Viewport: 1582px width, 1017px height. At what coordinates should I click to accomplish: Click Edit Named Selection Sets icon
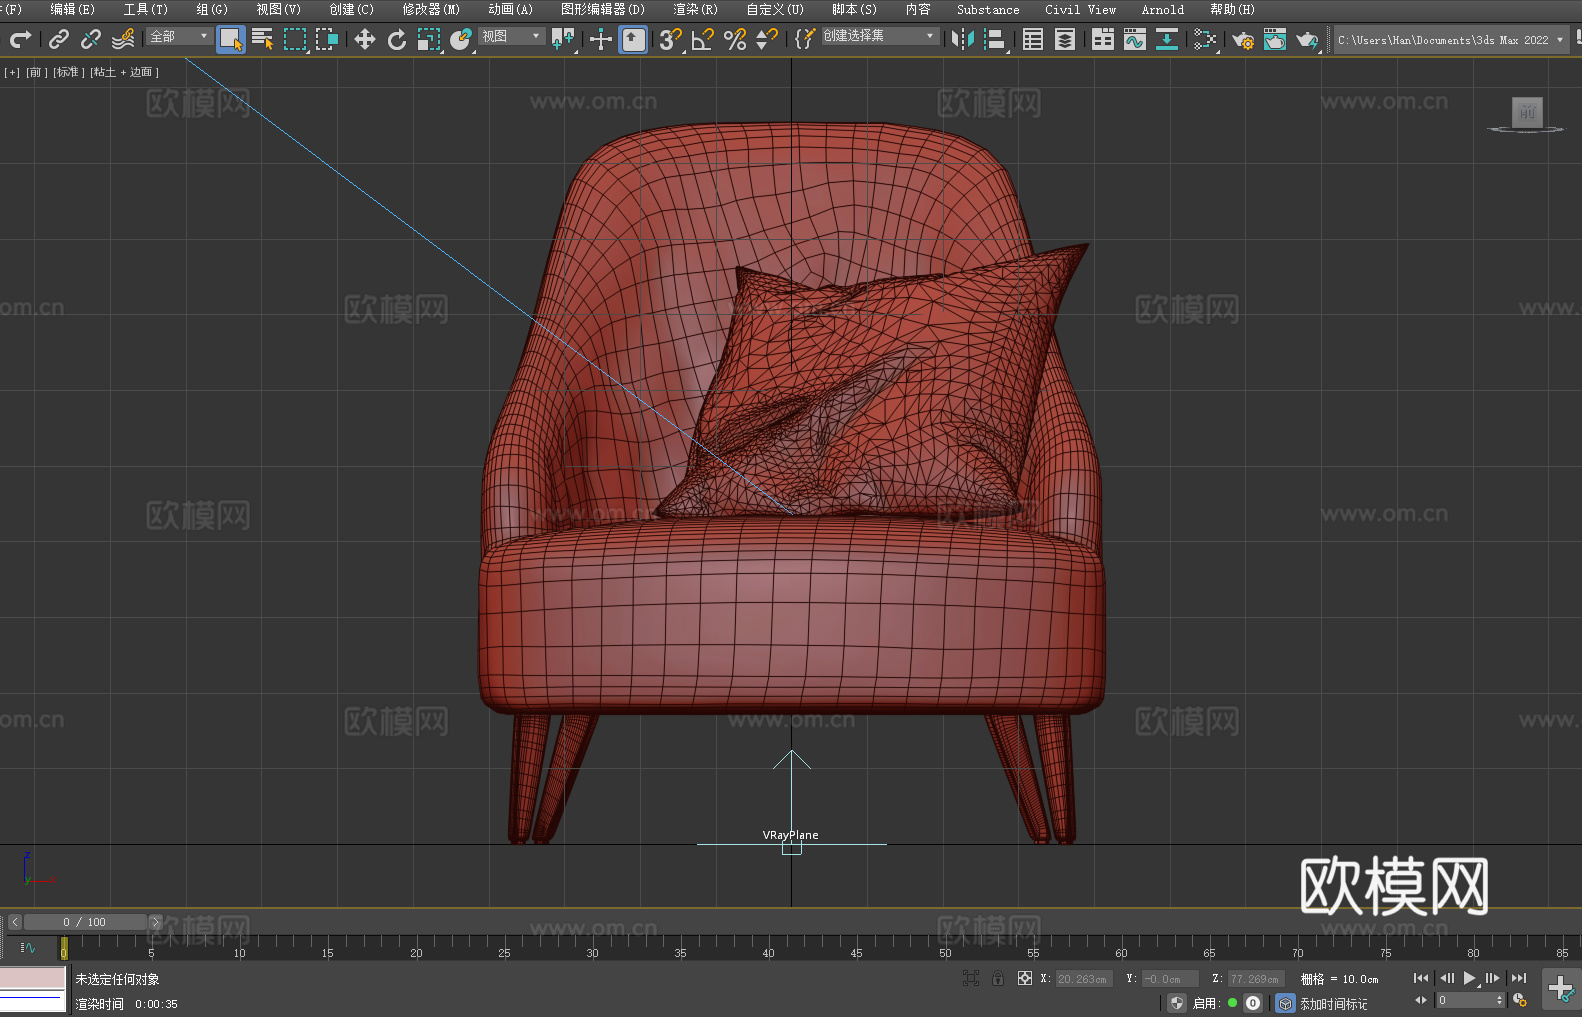[x=805, y=39]
